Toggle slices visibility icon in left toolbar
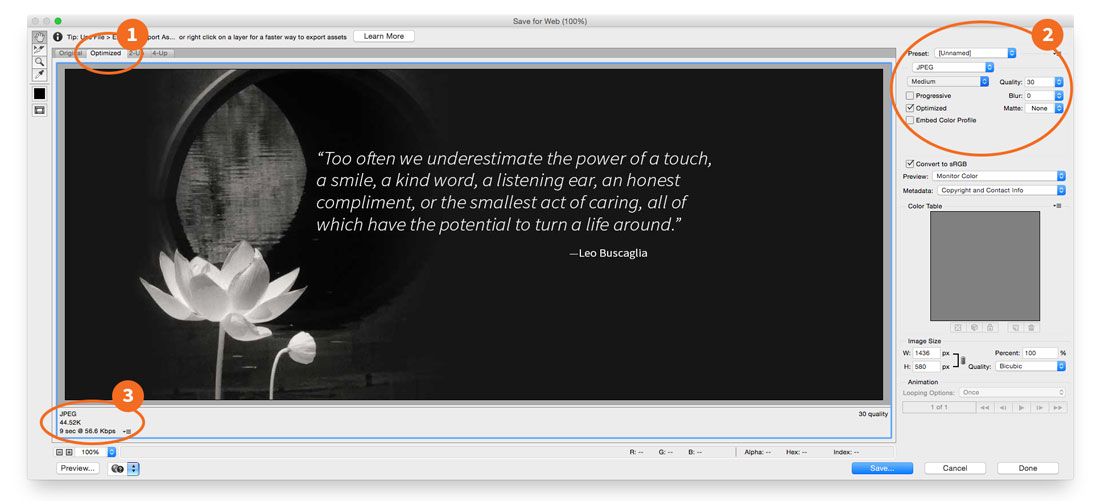The image size is (1100, 501). click(x=39, y=110)
